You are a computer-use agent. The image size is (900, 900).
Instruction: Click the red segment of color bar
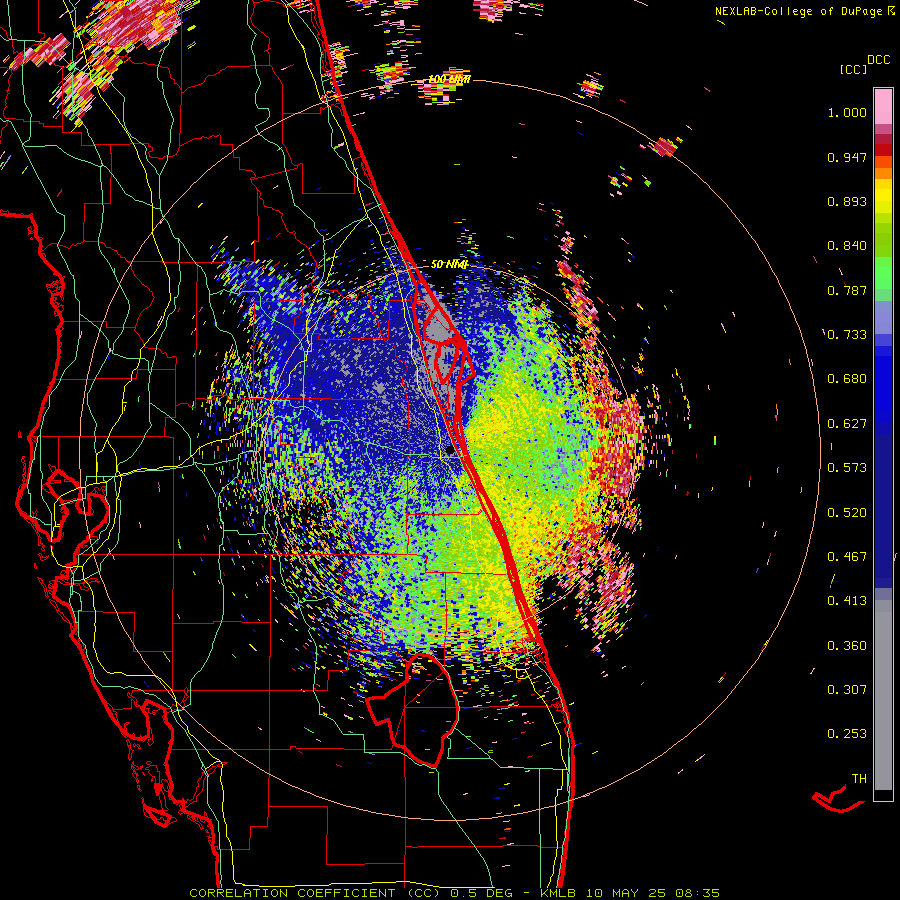tap(883, 149)
